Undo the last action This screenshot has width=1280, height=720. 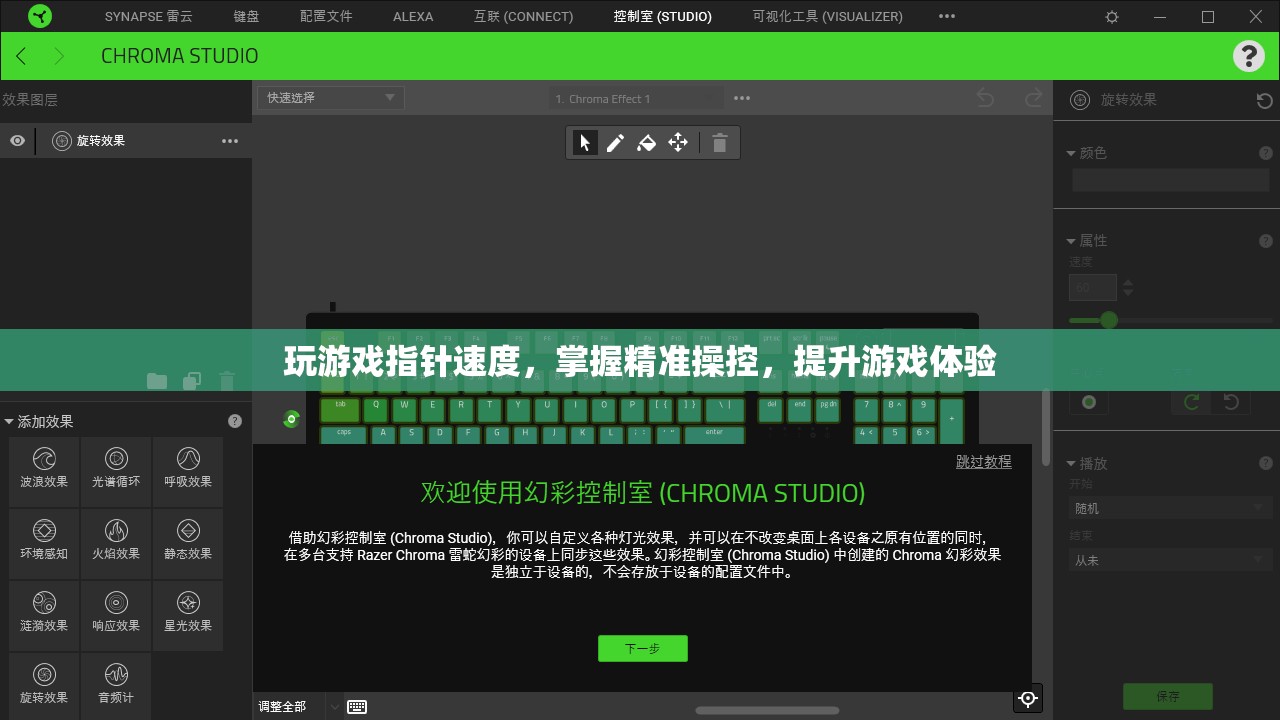click(x=985, y=98)
